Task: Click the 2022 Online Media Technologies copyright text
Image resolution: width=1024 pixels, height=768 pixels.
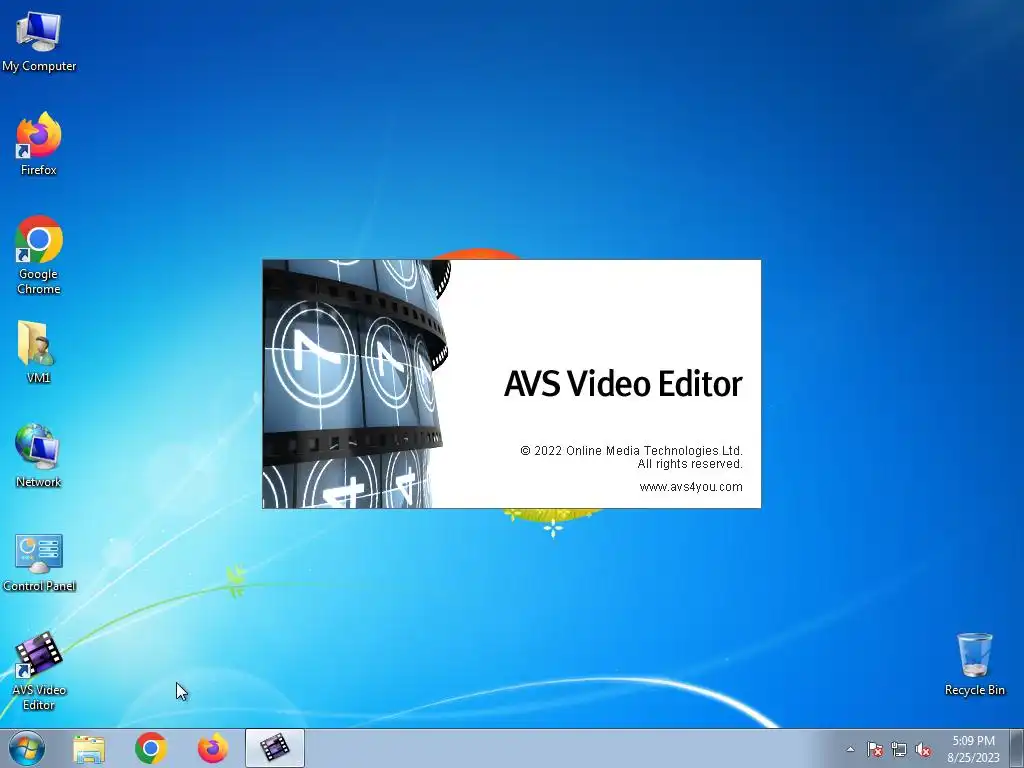Action: click(x=632, y=451)
